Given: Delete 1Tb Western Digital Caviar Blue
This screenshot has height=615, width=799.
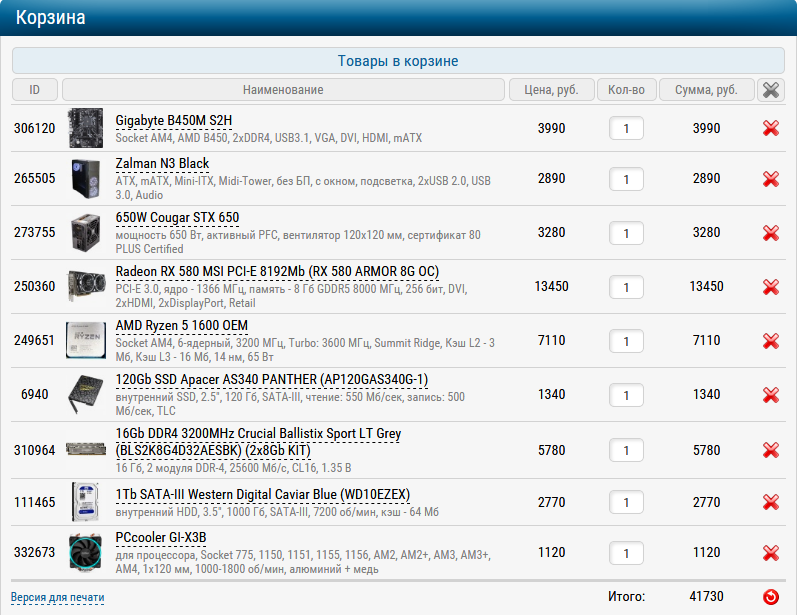Looking at the screenshot, I should pos(770,502).
